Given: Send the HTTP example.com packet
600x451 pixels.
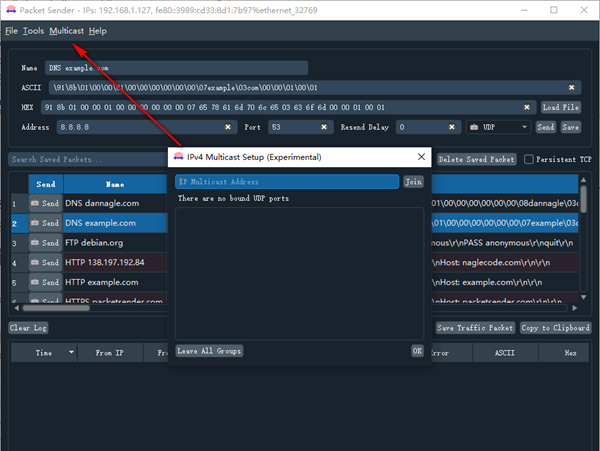Looking at the screenshot, I should [46, 282].
